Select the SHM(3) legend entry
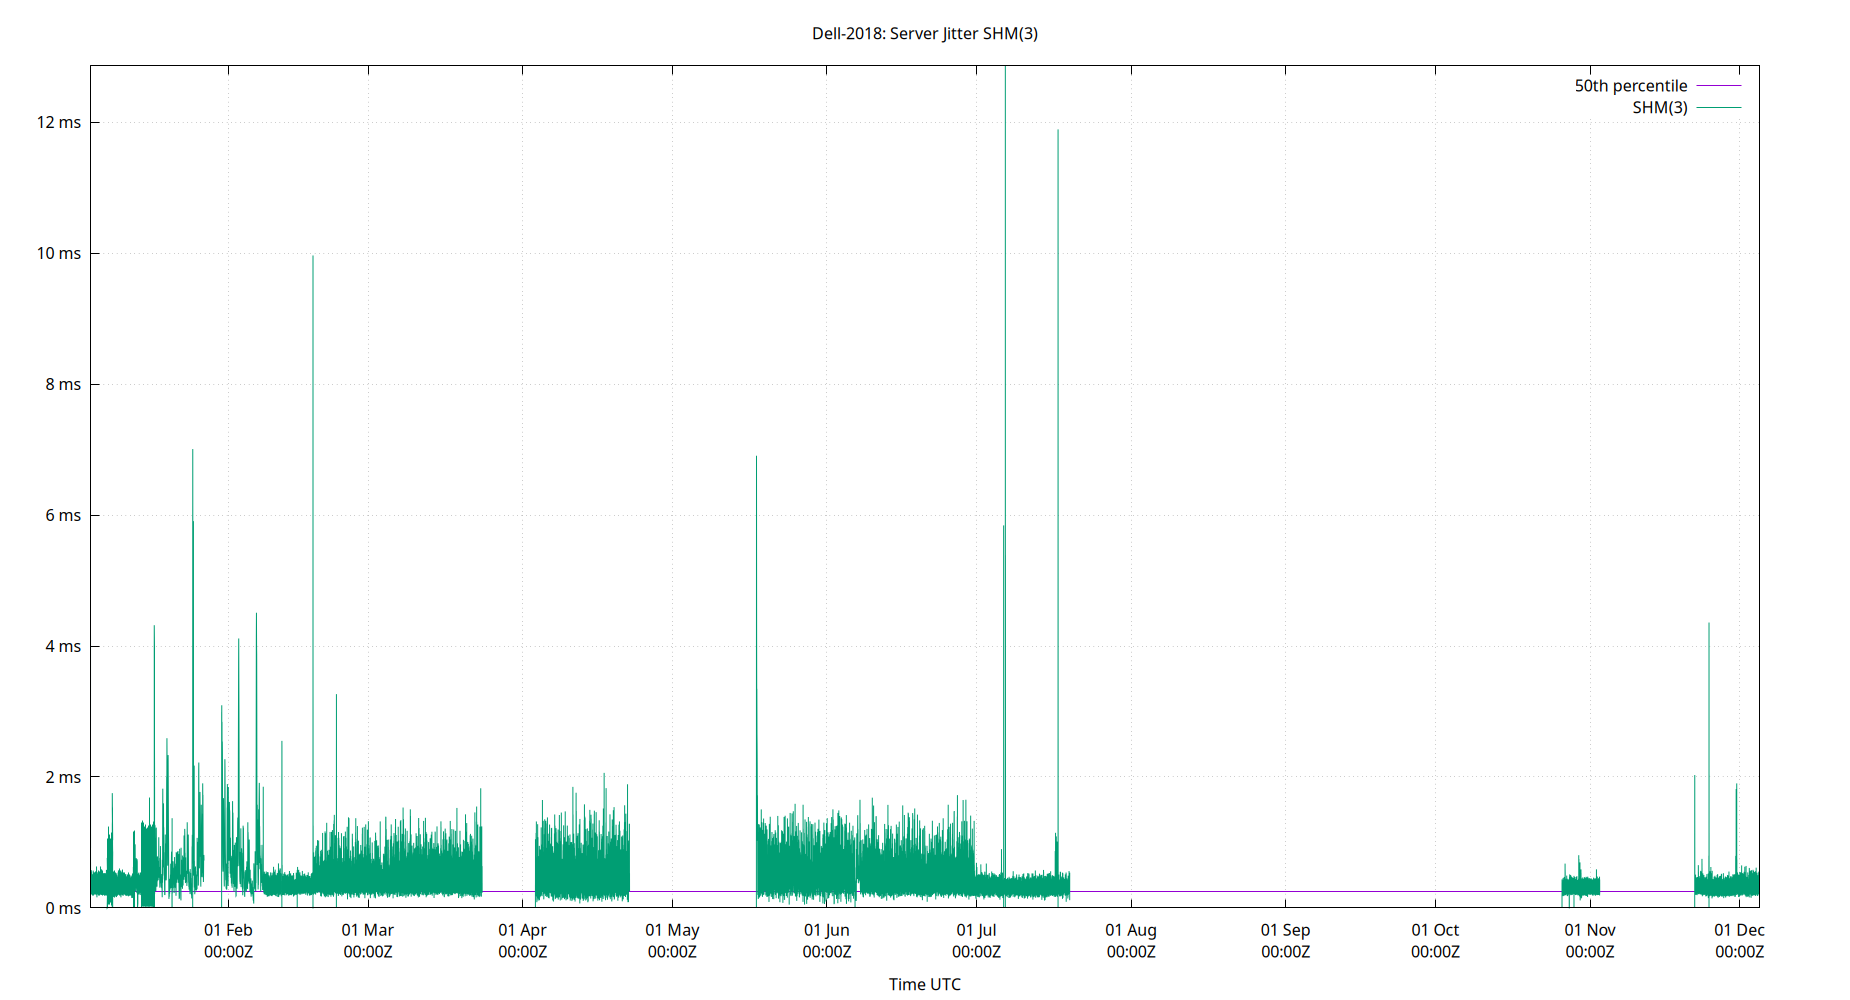Screen dimensions: 1850x1000 (1660, 108)
